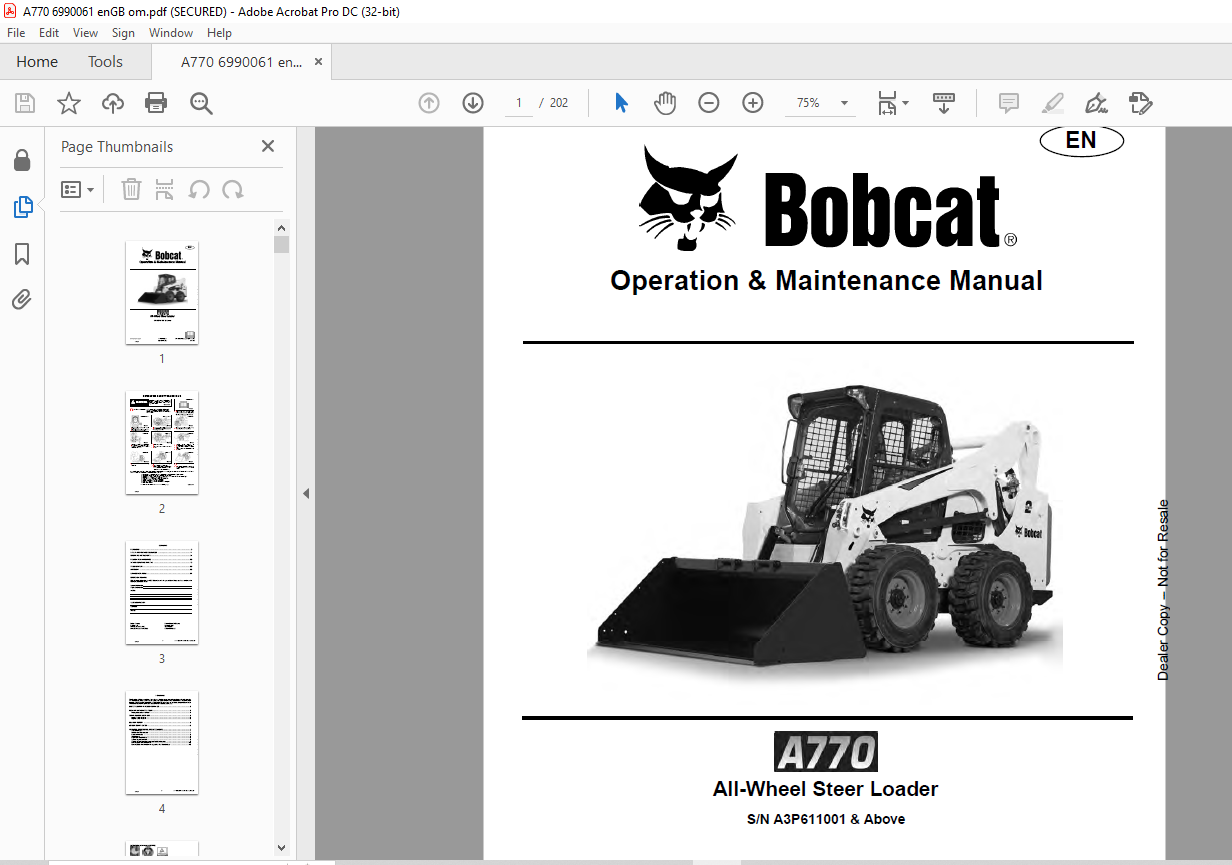
Task: Select the Highlight text tool
Action: (x=1053, y=103)
